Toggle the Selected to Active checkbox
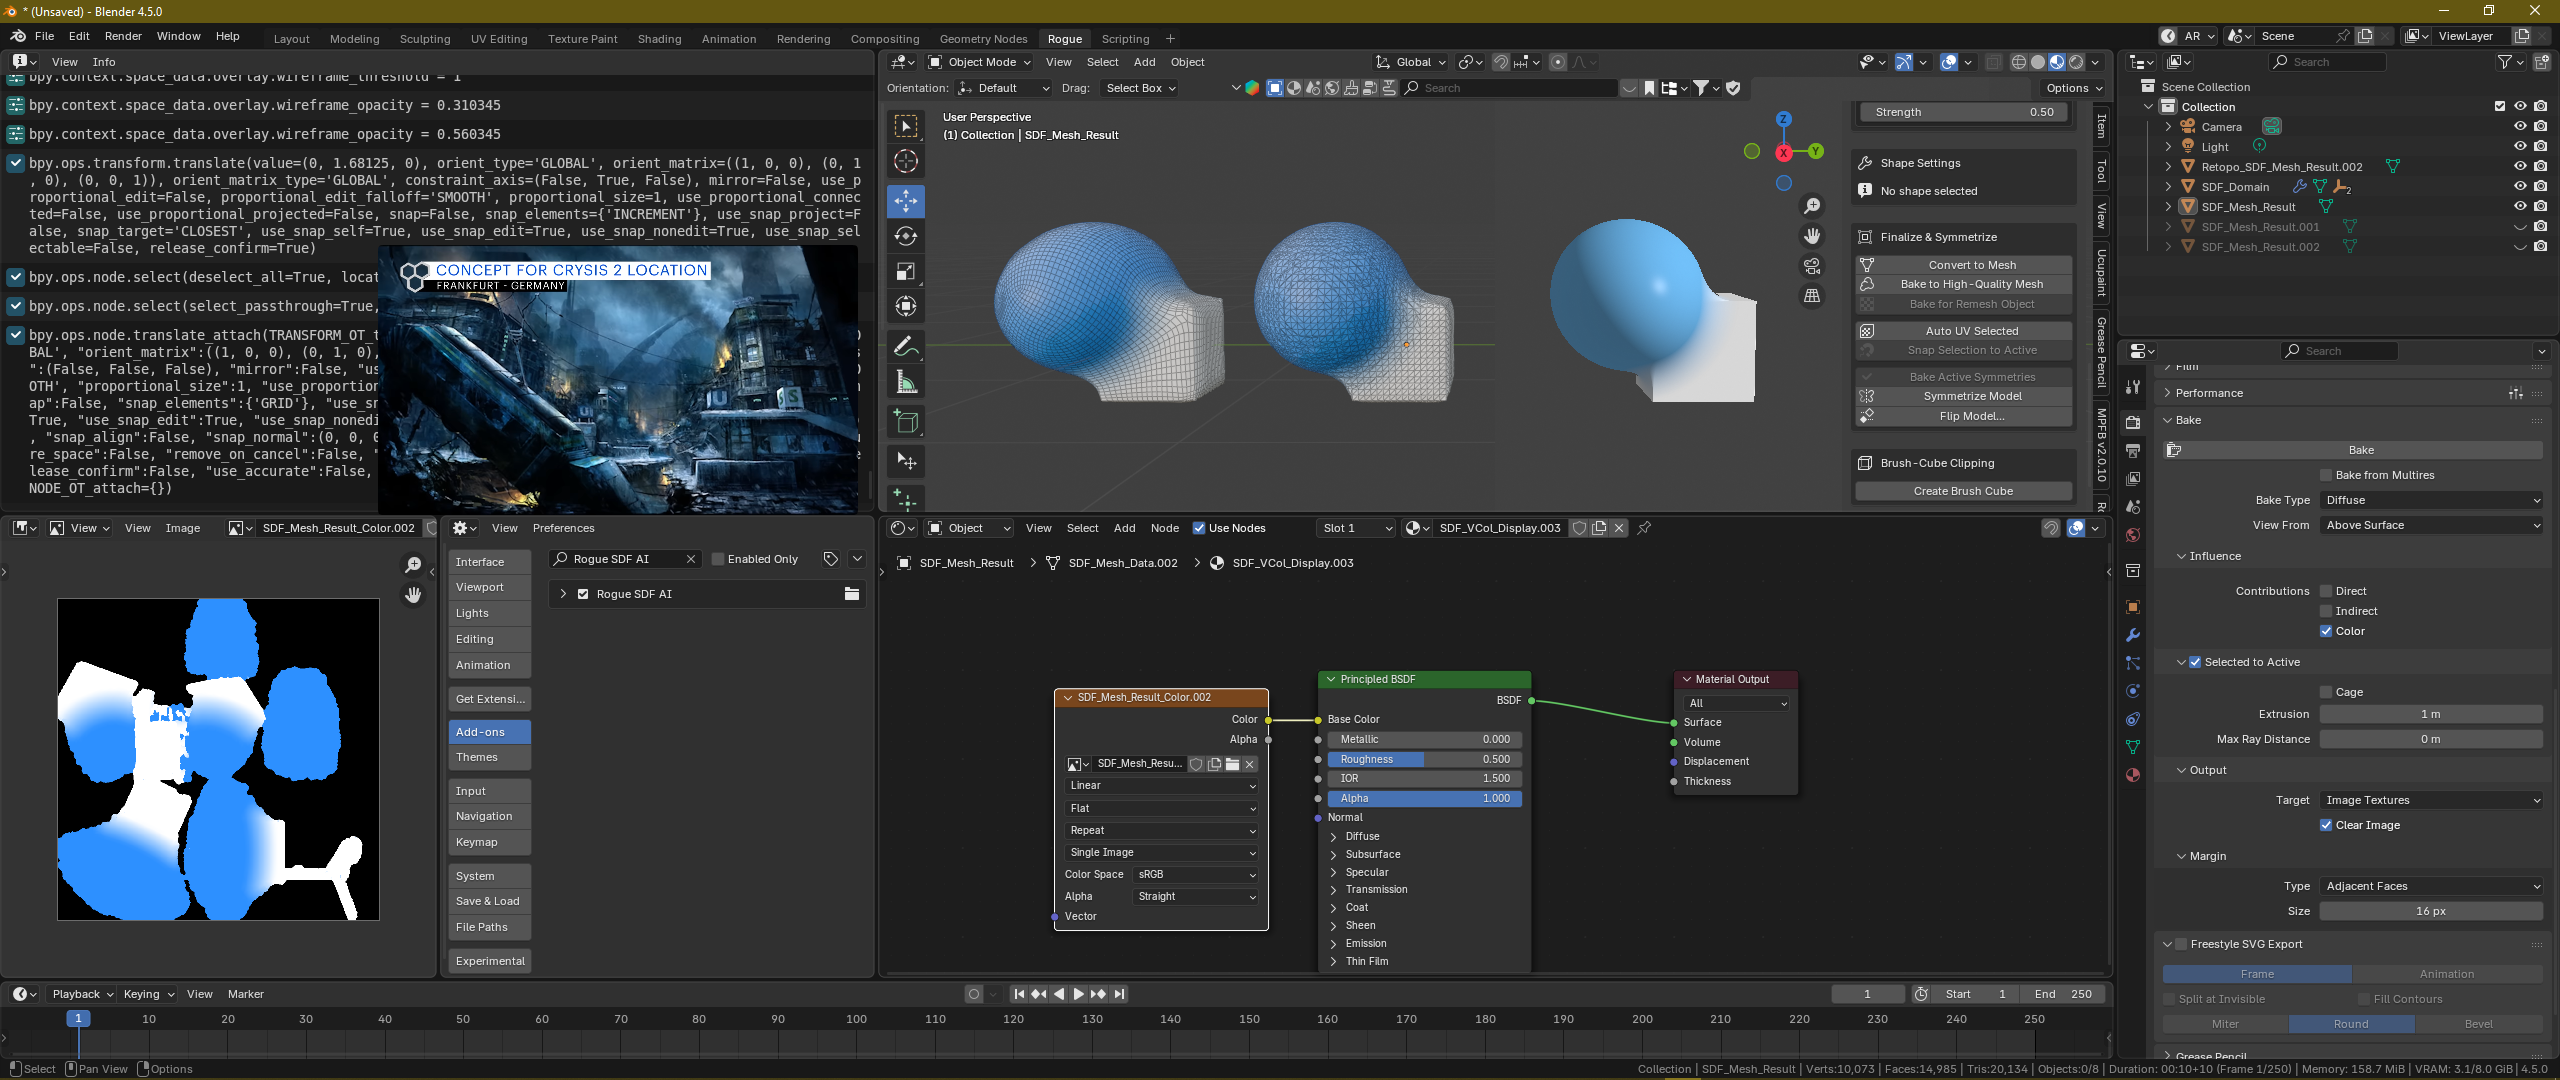2560x1080 pixels. pyautogui.click(x=2195, y=662)
